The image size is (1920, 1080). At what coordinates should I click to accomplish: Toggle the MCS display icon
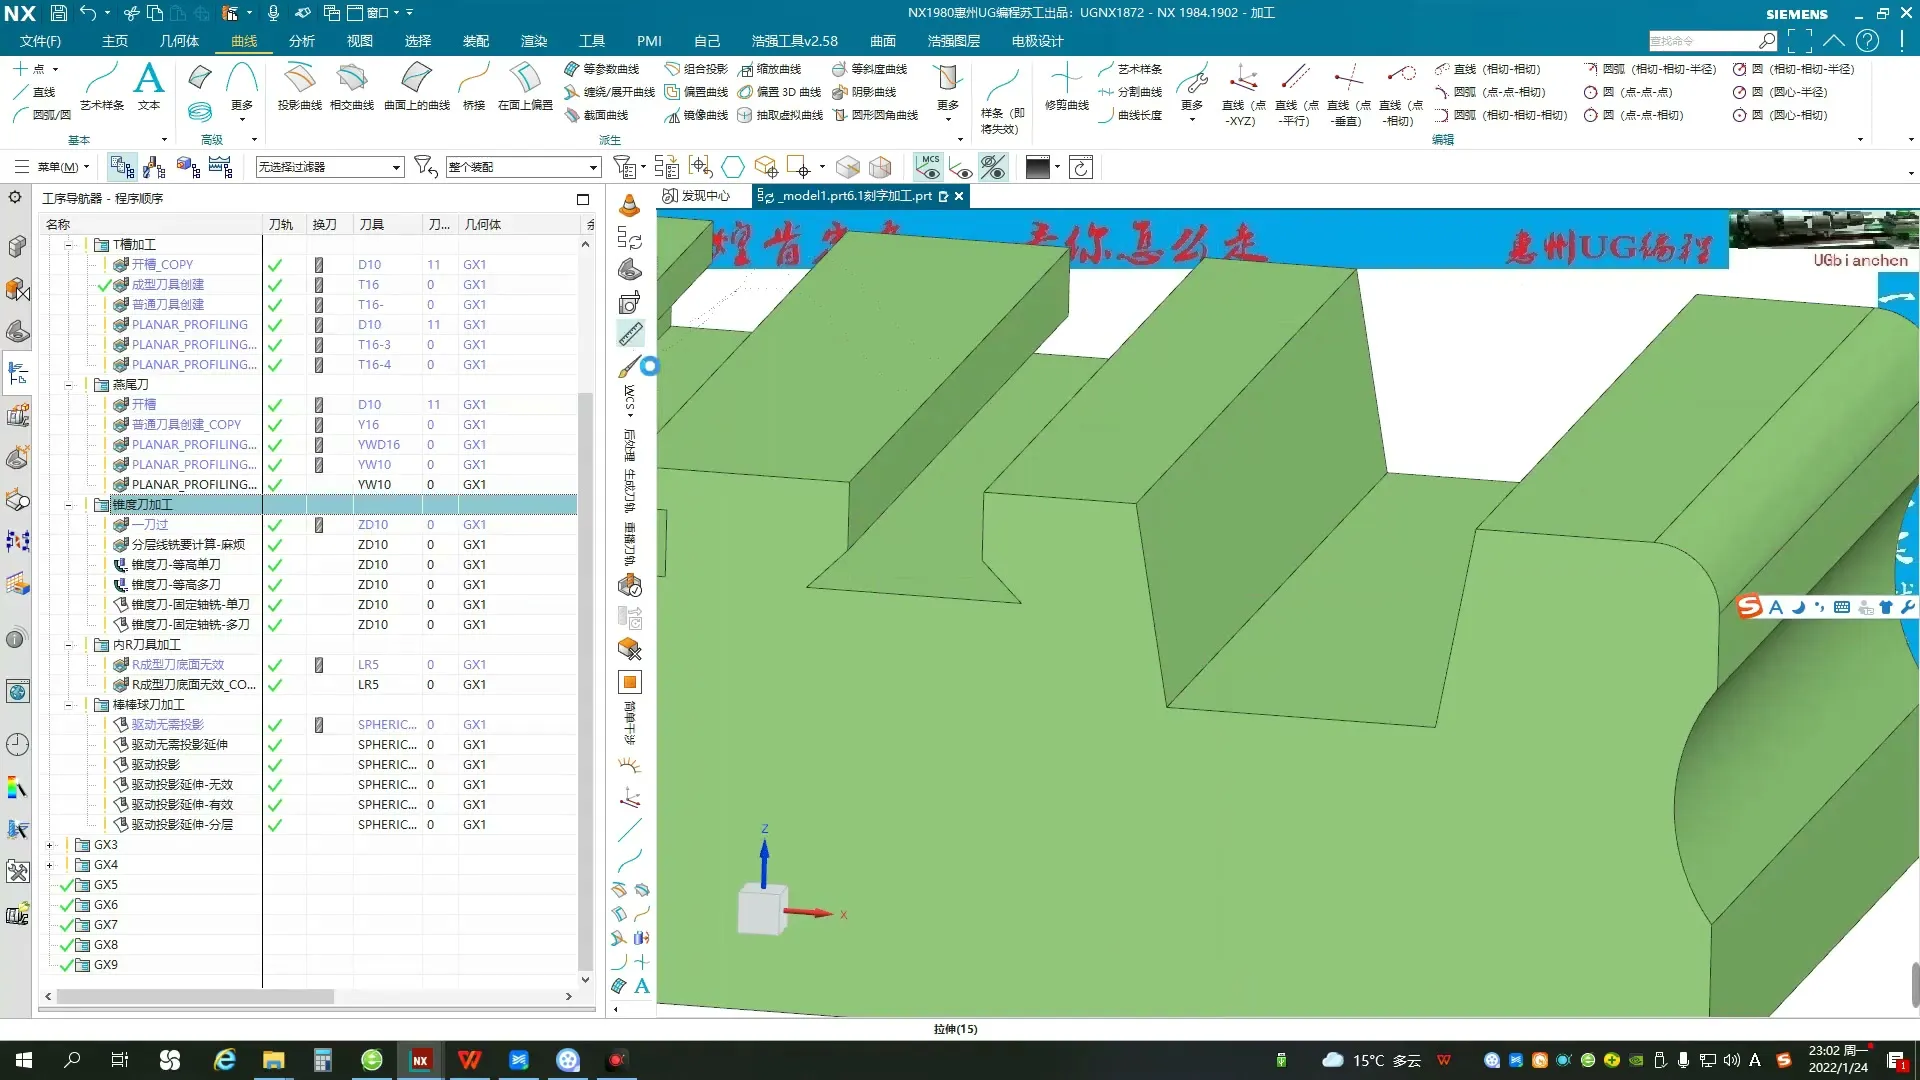coord(929,167)
